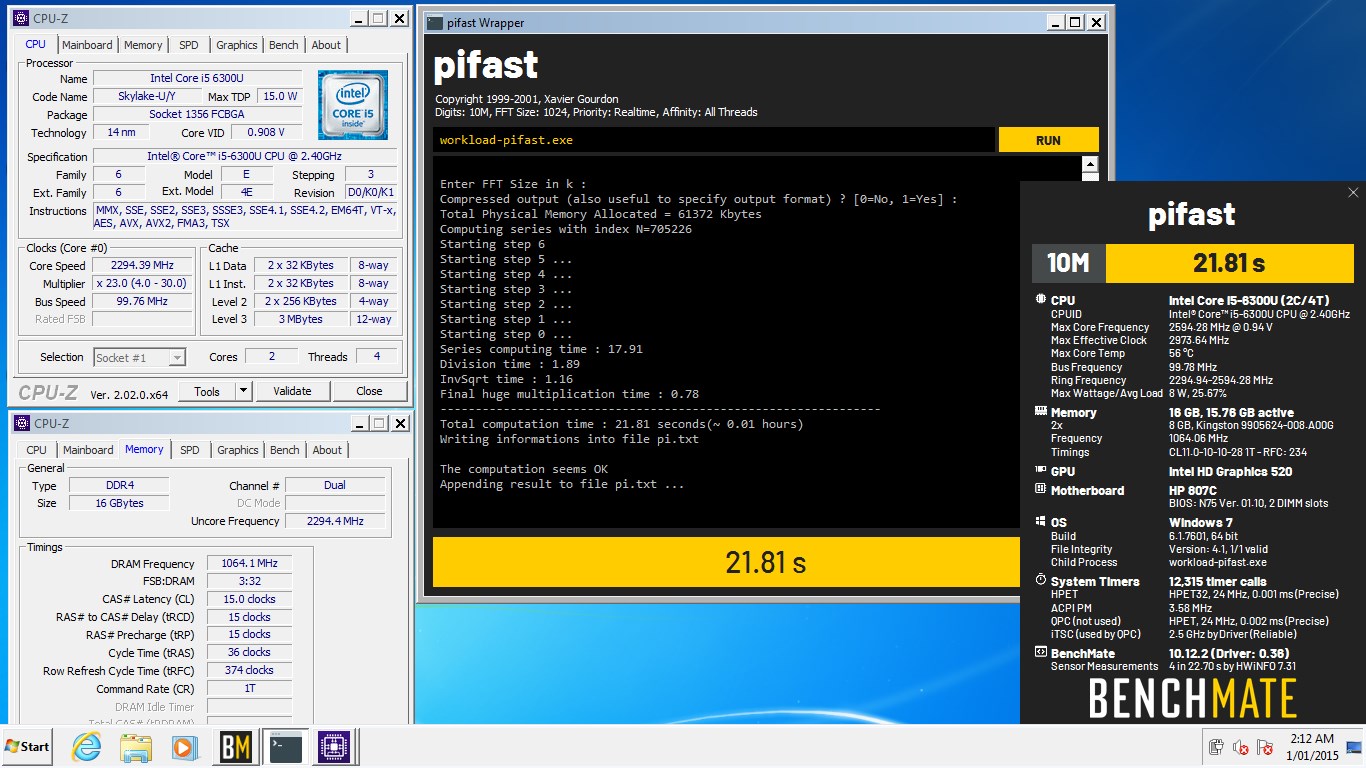1366x768 pixels.
Task: Click the BenchMate section icon near version
Action: 1041,653
